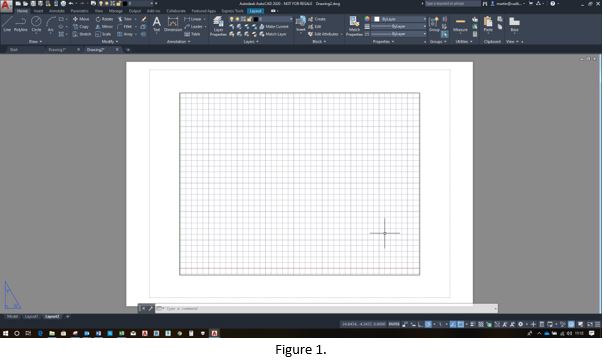Screen dimensions: 604x360
Task: Click Edit Attributes button
Action: point(324,34)
